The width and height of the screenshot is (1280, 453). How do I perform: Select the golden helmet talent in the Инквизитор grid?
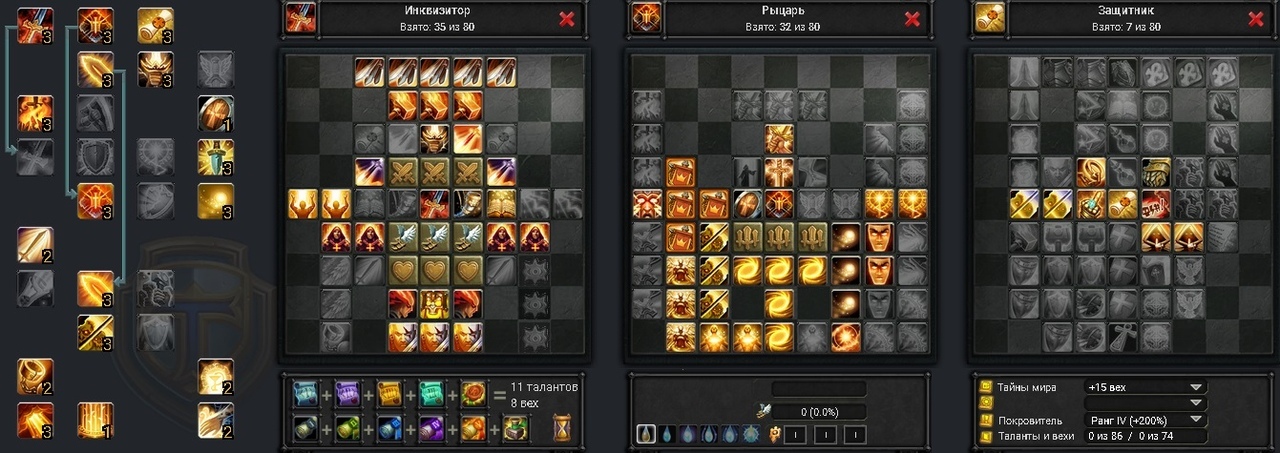(x=436, y=139)
